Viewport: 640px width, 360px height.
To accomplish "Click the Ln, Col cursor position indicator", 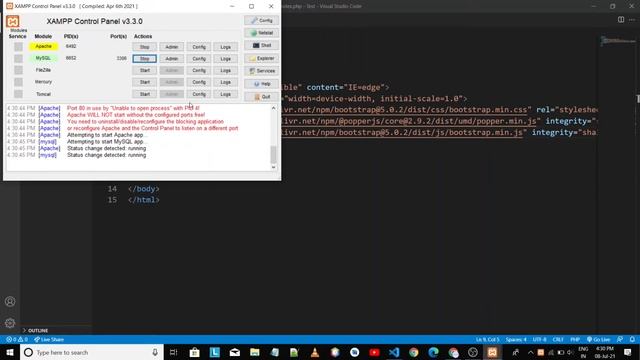I will [x=487, y=340].
